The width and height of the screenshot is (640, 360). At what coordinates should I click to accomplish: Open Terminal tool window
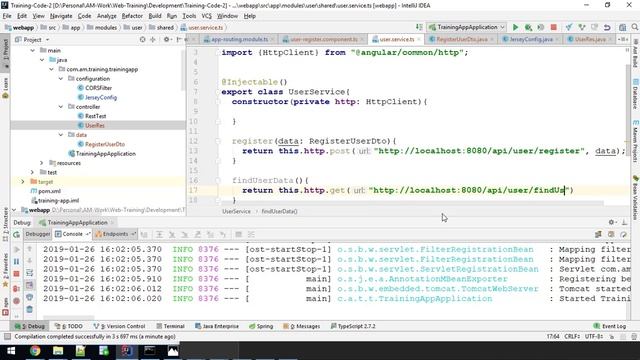(171, 327)
